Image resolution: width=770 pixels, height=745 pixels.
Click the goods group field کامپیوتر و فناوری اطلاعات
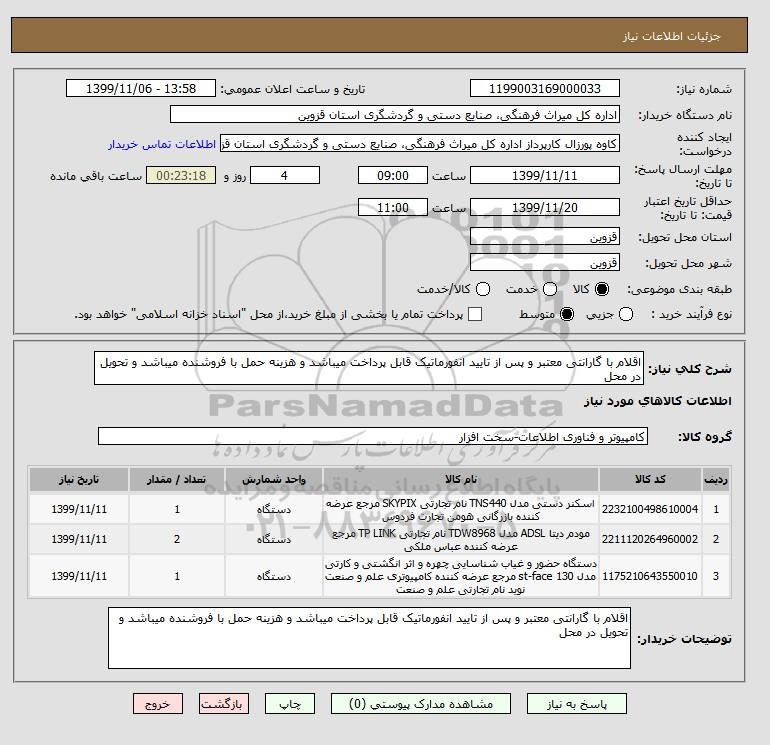point(373,437)
